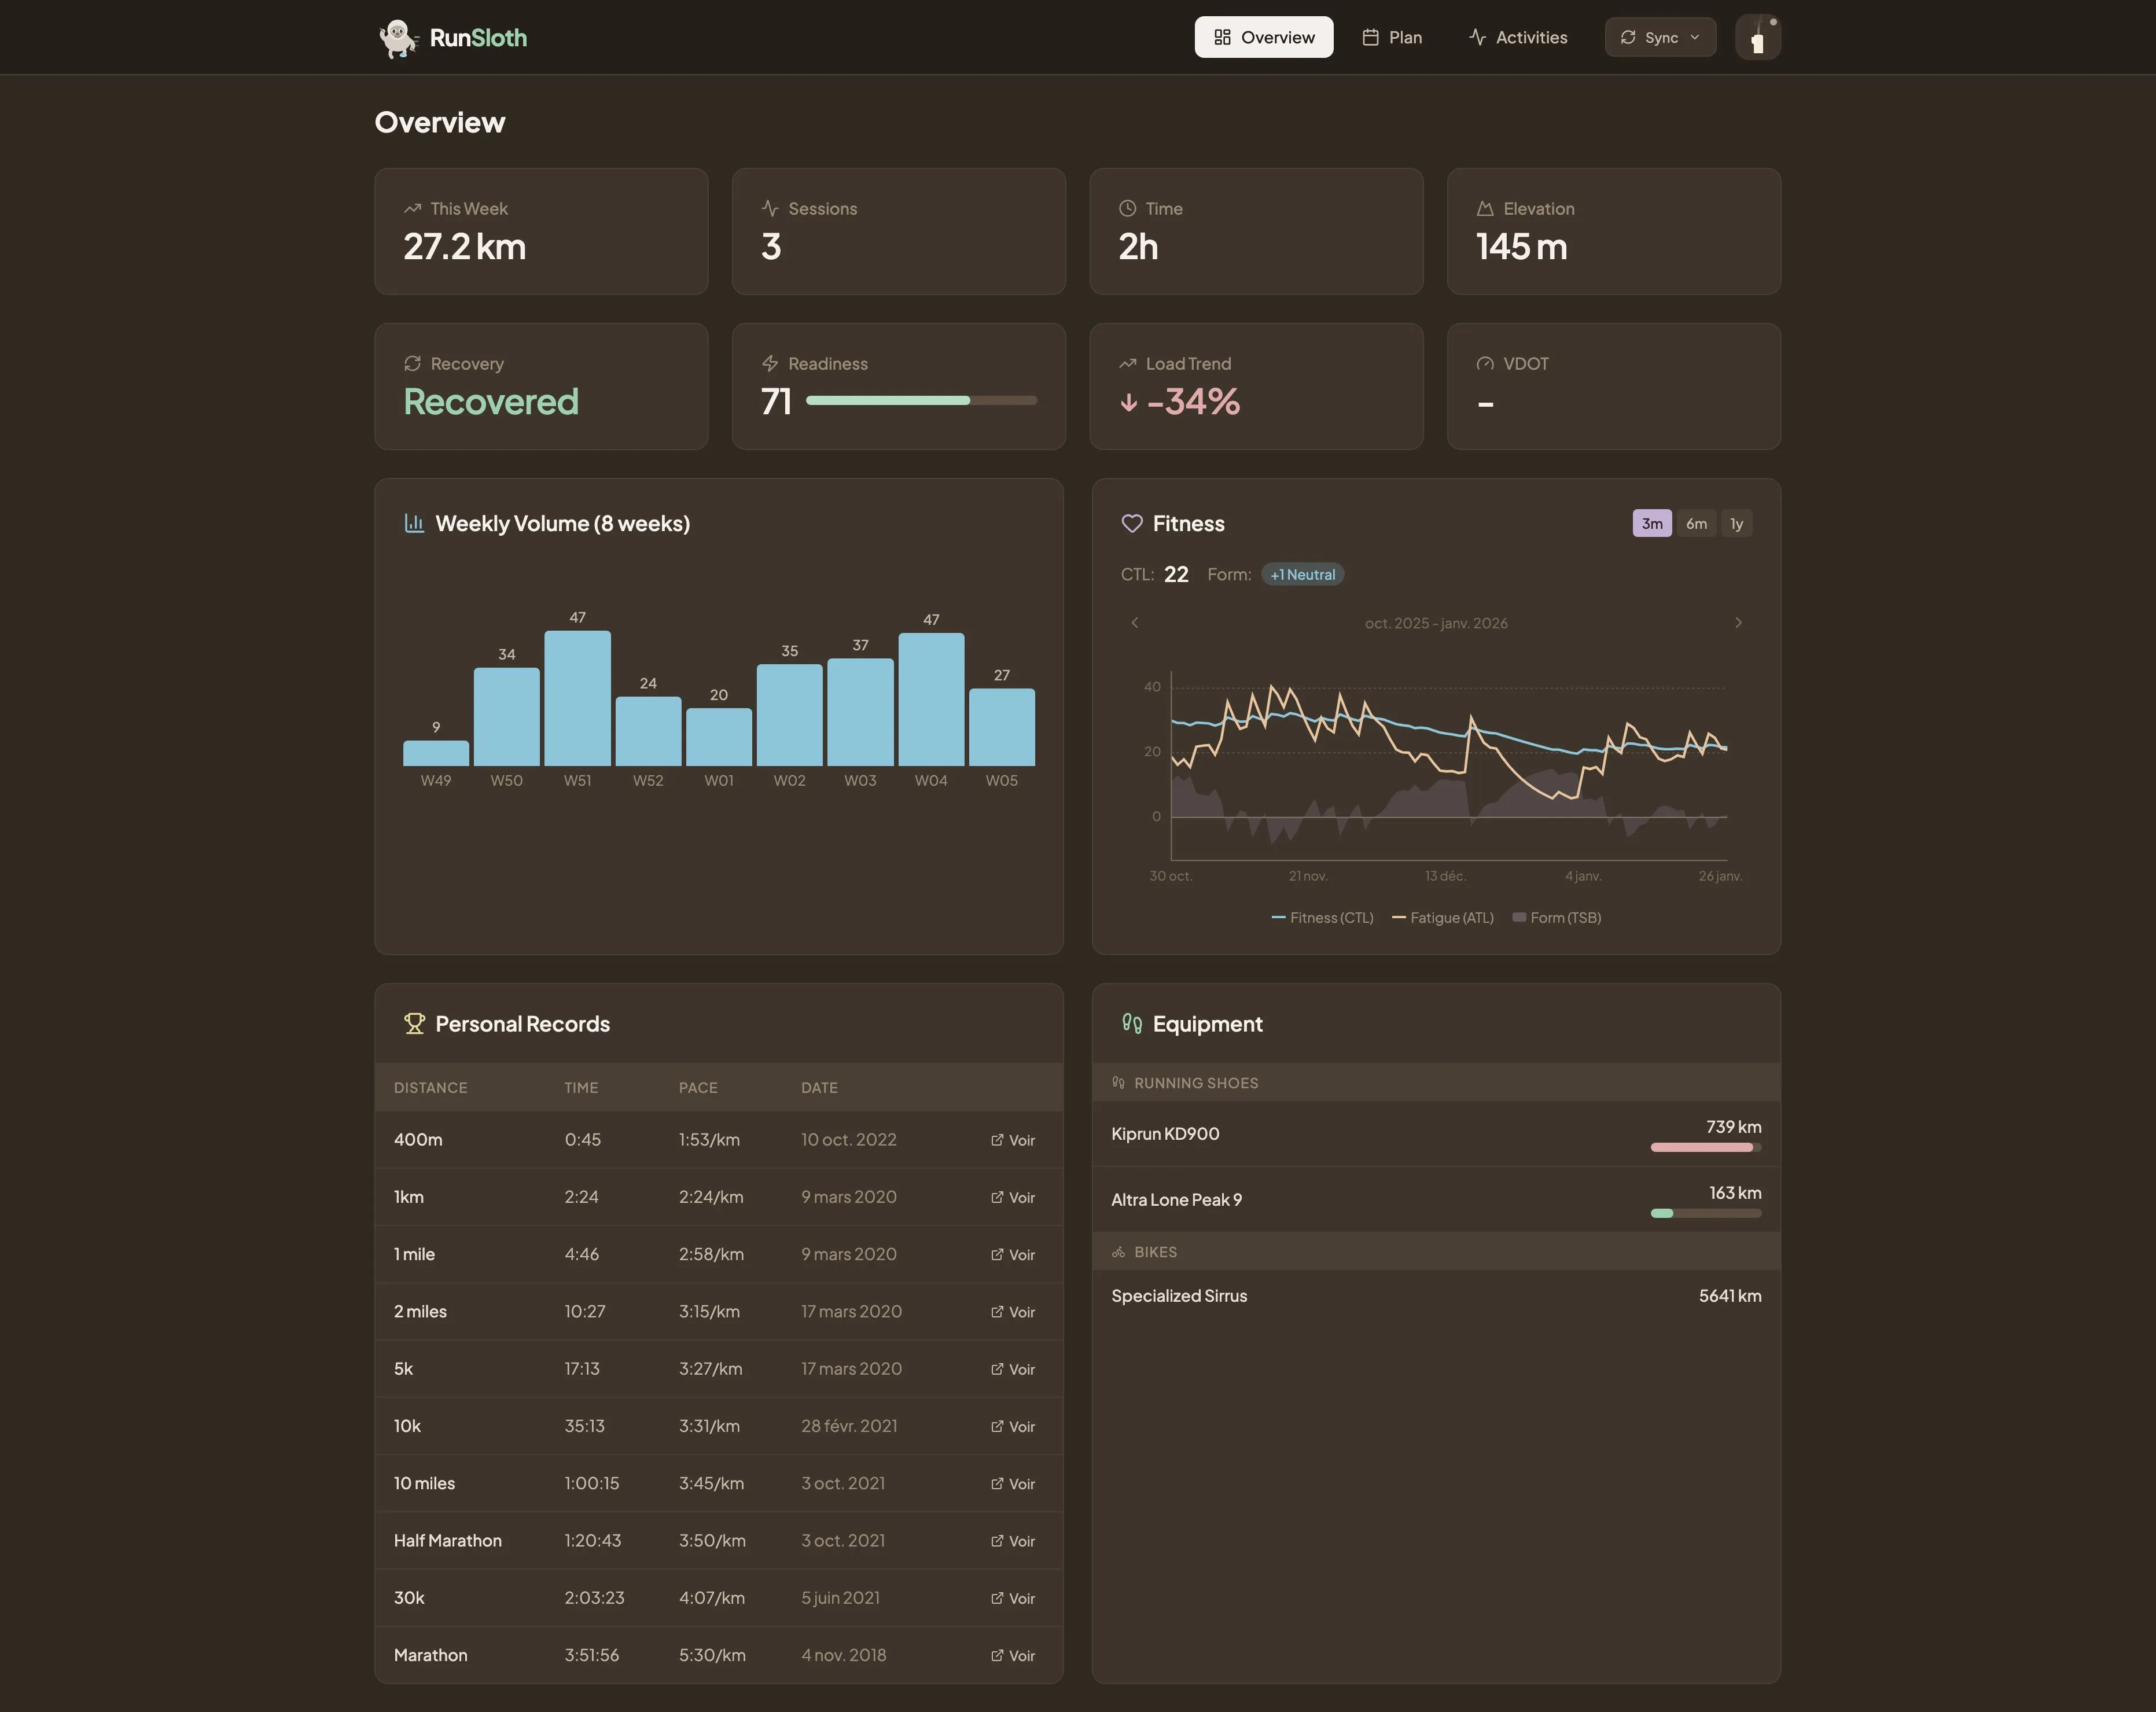The height and width of the screenshot is (1712, 2156).
Task: Toggle the Fatigue (ATL) legend entry
Action: 1443,917
